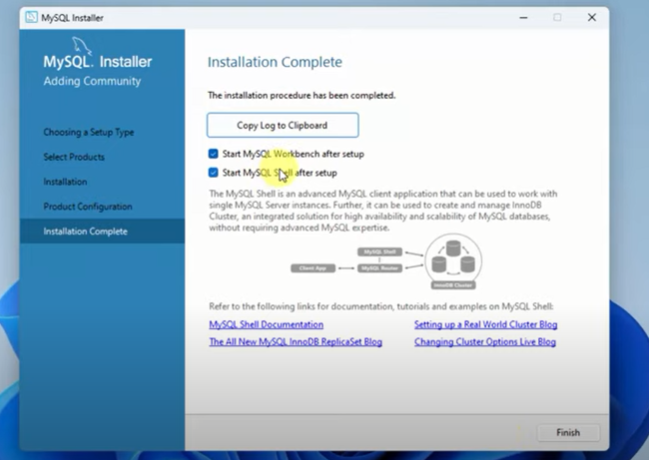Viewport: 649px width, 460px height.
Task: Click the 'Adding Community' sidebar subtitle
Action: click(x=92, y=81)
